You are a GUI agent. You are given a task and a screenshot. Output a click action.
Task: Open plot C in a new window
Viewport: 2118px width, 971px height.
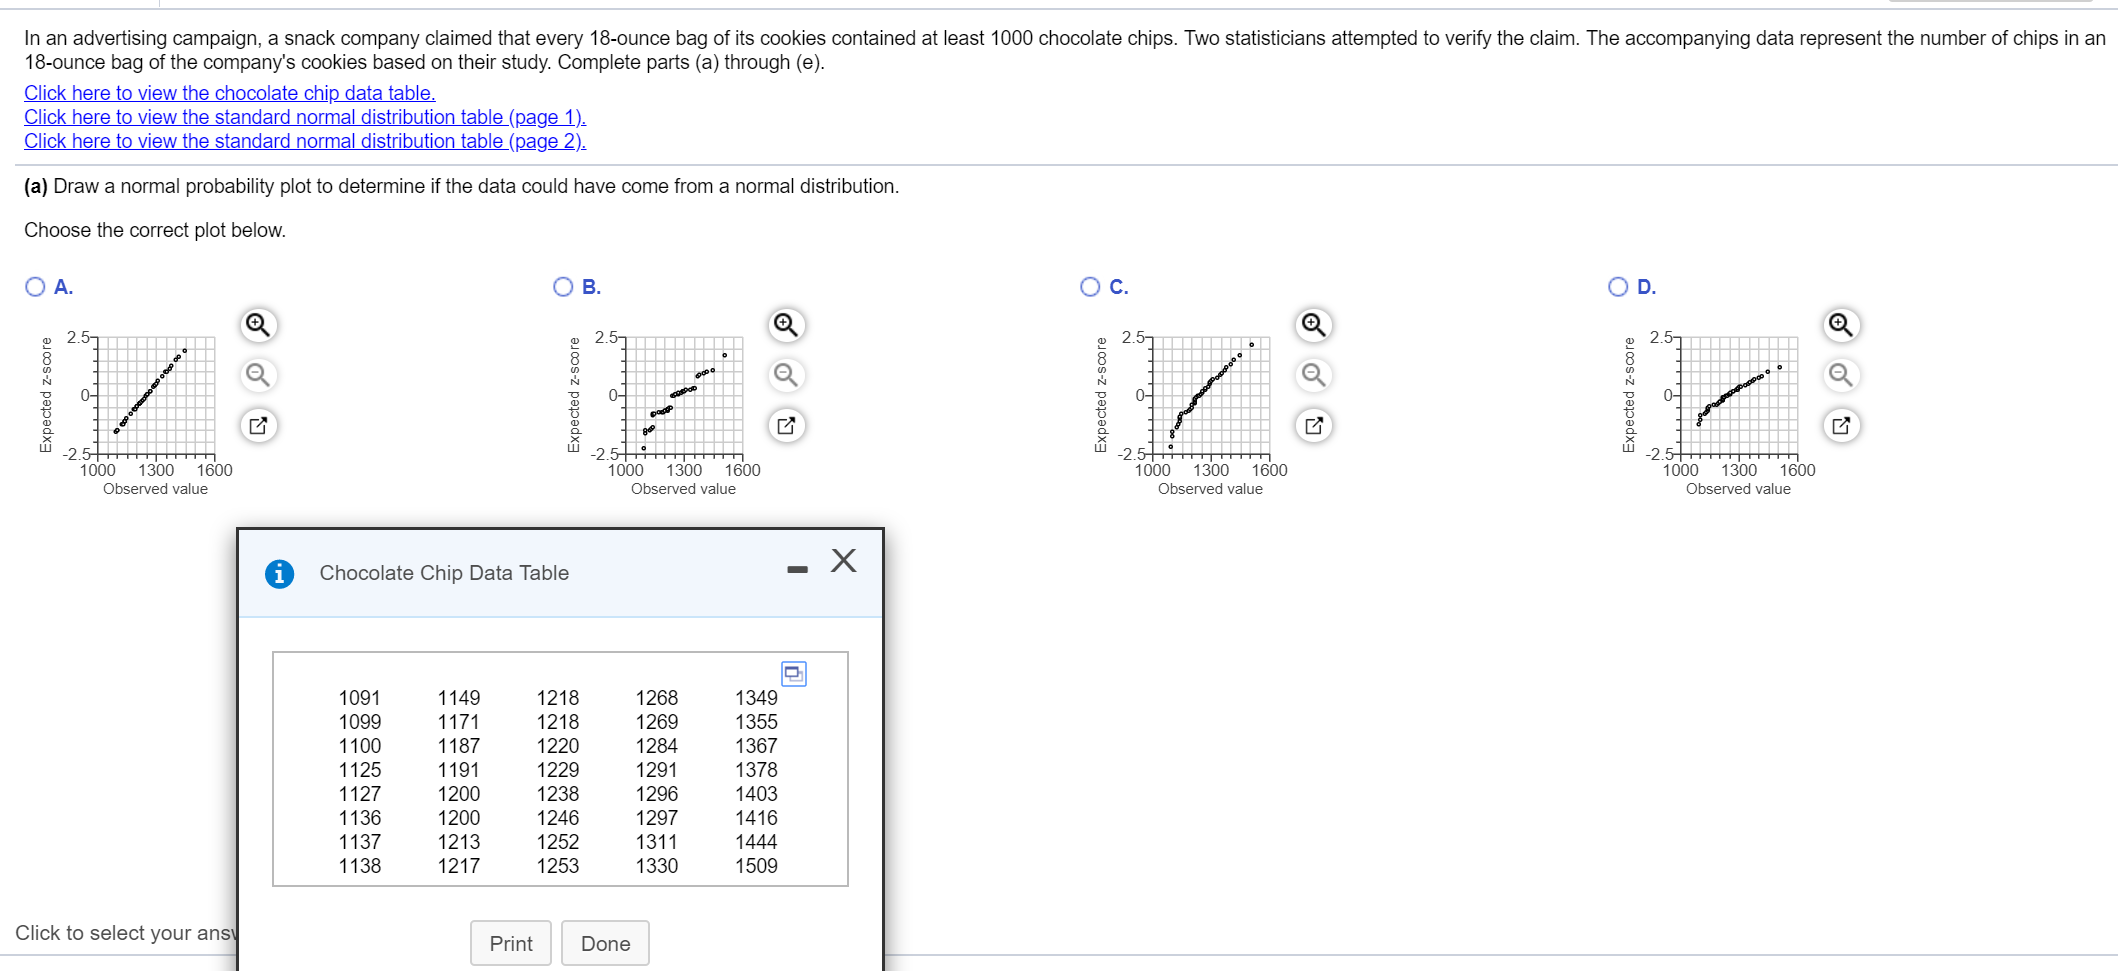coord(1313,425)
